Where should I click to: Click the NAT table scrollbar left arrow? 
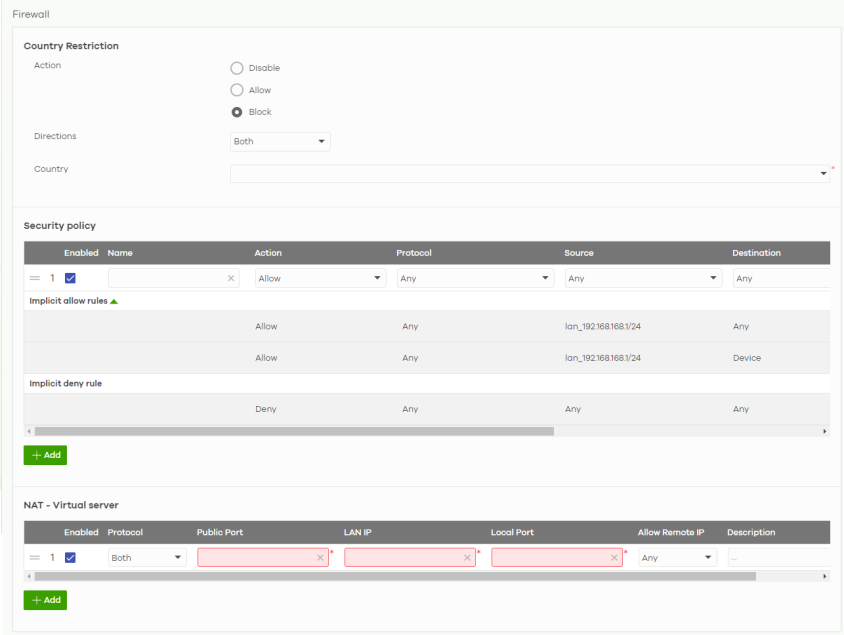(28, 577)
